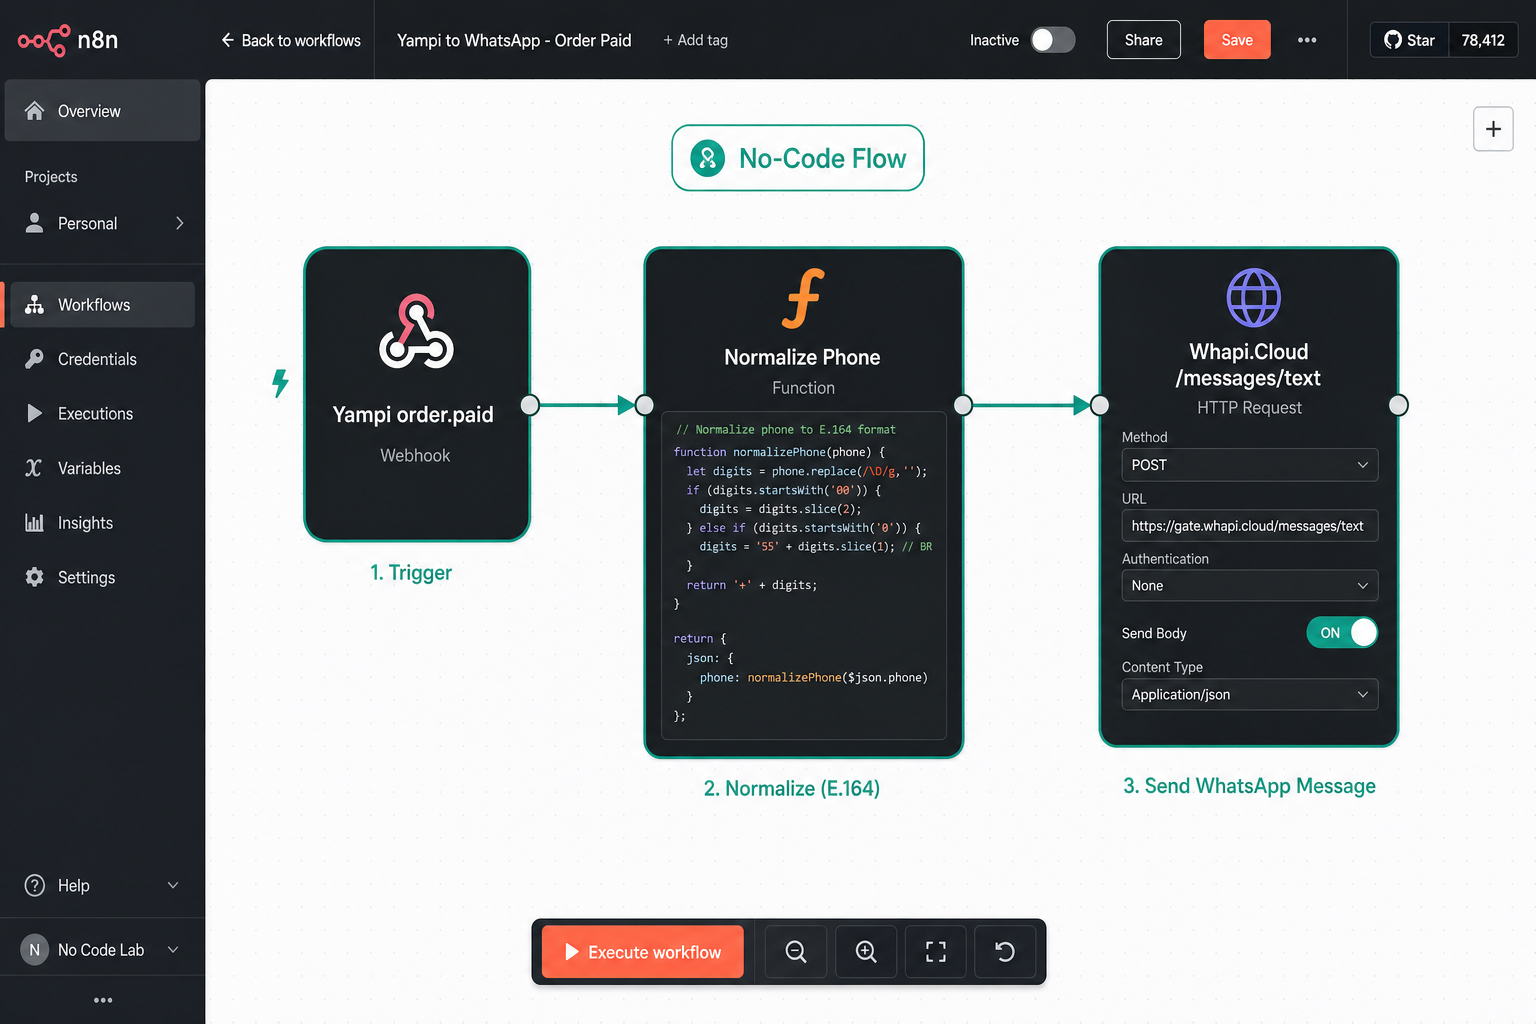This screenshot has width=1536, height=1024.
Task: Zoom out the canvas
Action: tap(796, 952)
